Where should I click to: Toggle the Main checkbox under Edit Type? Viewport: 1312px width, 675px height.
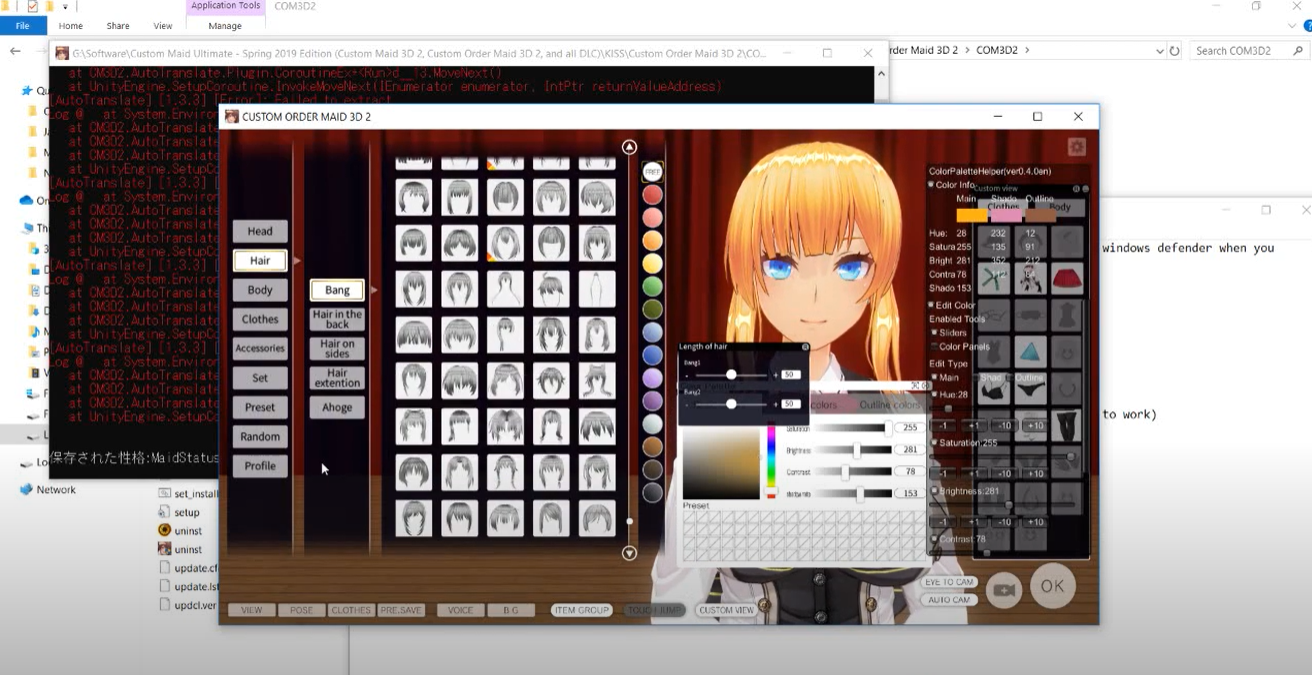[x=935, y=378]
